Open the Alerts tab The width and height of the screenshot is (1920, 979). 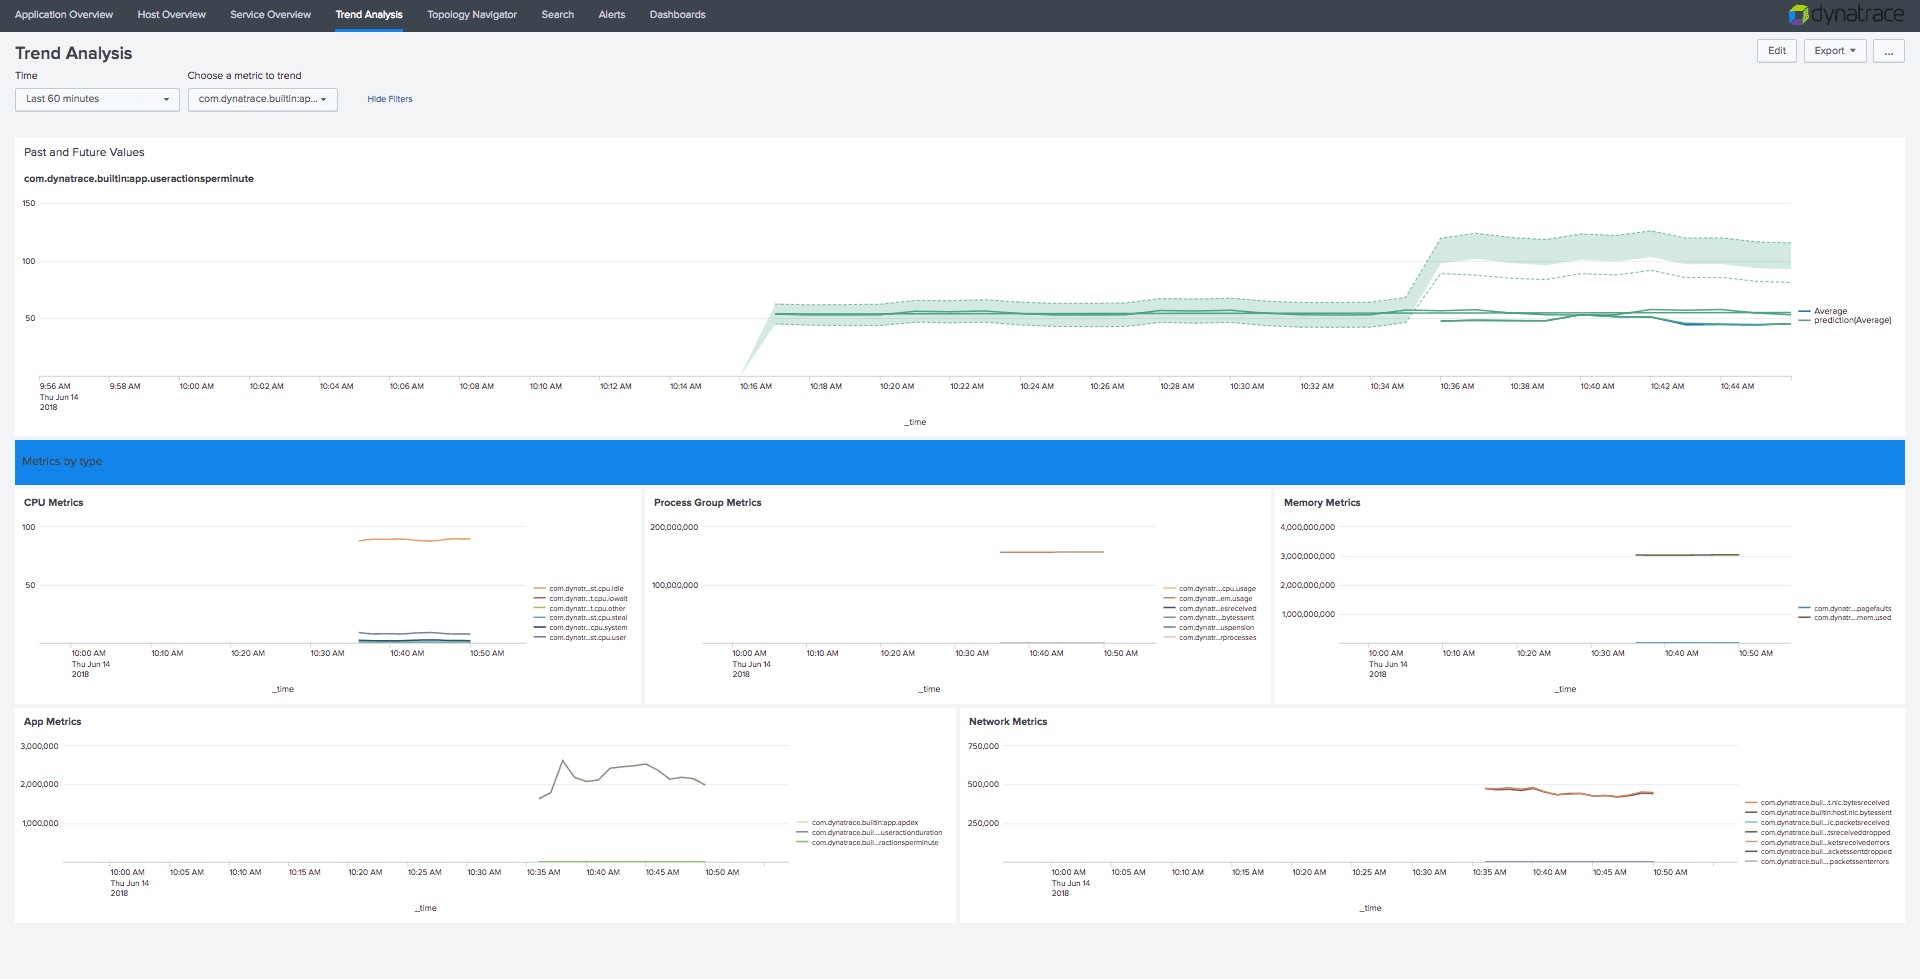click(x=612, y=15)
